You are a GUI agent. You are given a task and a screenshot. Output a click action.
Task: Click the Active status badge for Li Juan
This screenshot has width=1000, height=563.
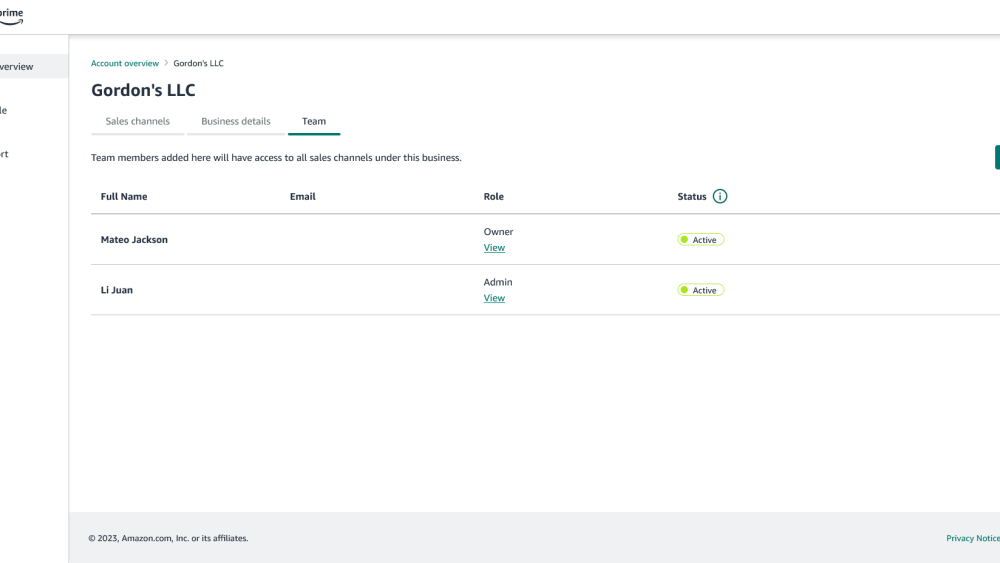tap(700, 290)
